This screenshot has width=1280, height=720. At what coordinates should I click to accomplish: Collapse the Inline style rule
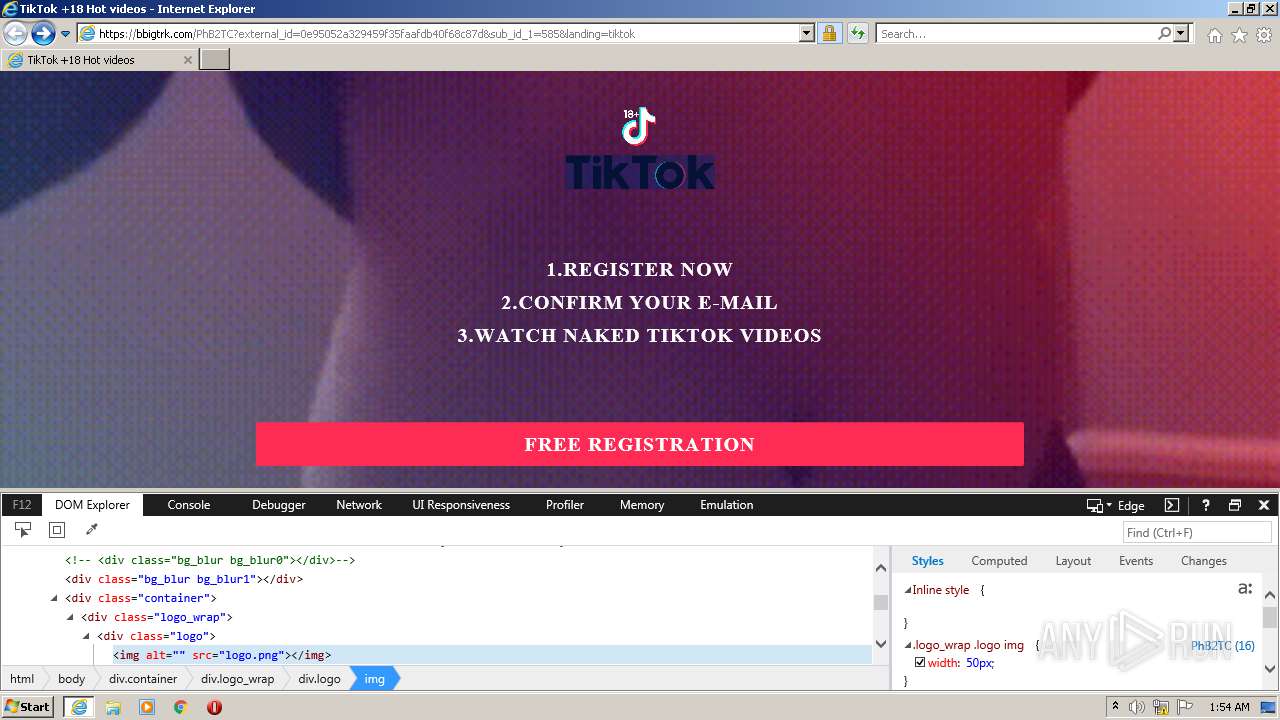click(908, 590)
